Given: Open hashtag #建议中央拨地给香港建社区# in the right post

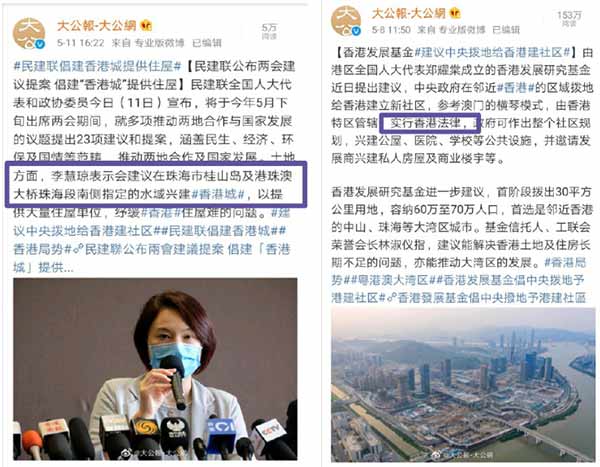Looking at the screenshot, I should [x=492, y=52].
